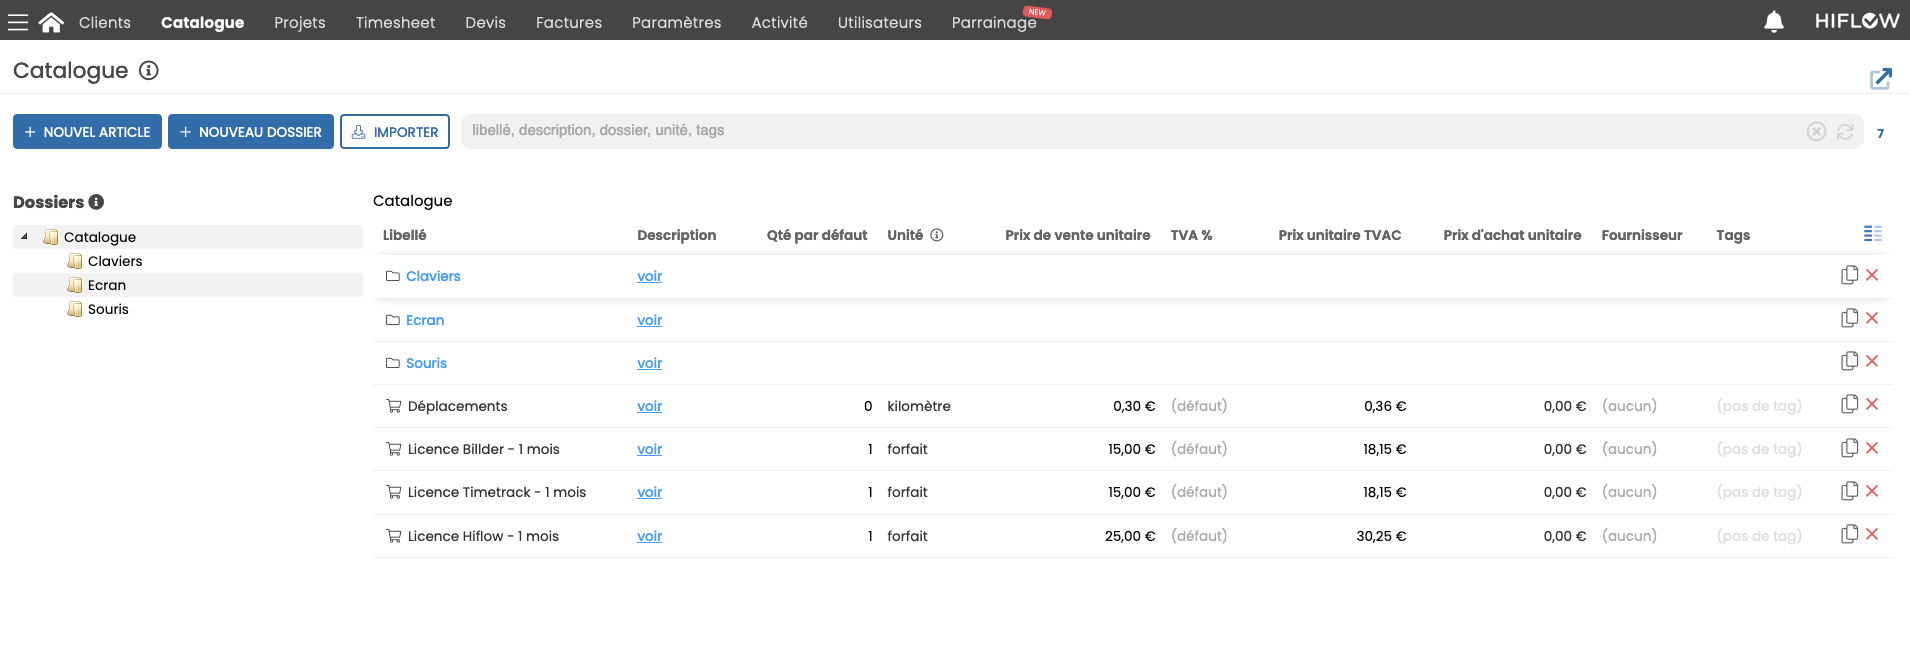This screenshot has width=1910, height=665.
Task: Click the 0,30 € unit price cell
Action: [x=1134, y=406]
